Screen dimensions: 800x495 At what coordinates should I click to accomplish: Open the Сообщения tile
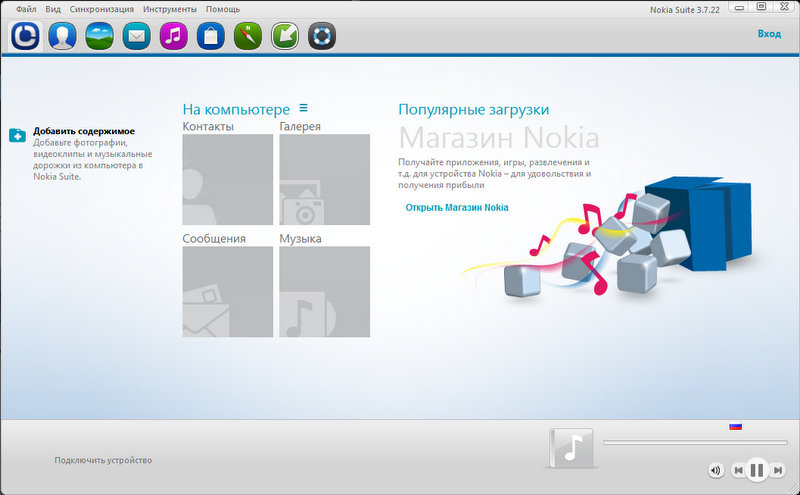click(x=228, y=291)
